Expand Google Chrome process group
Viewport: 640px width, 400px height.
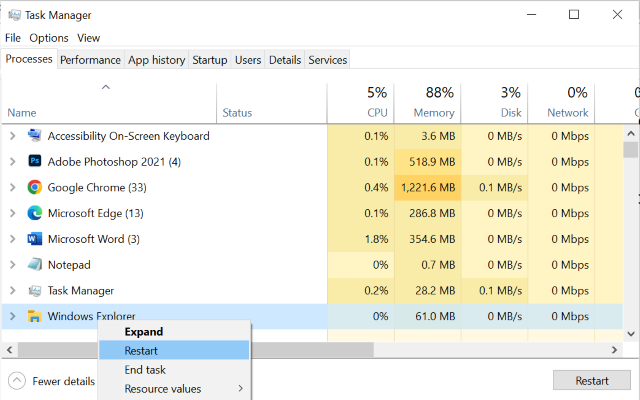pos(13,187)
